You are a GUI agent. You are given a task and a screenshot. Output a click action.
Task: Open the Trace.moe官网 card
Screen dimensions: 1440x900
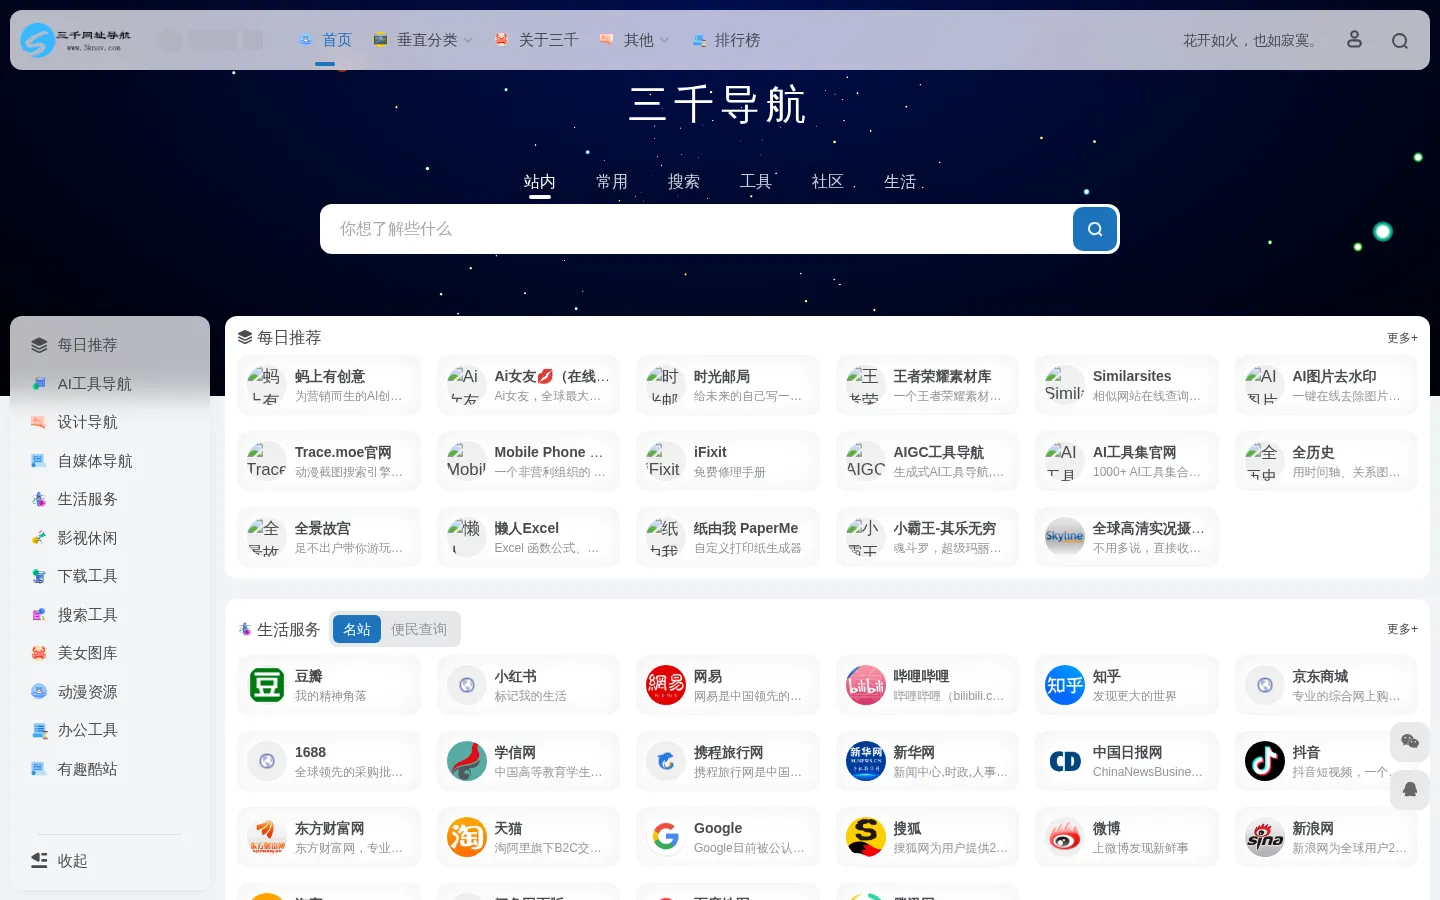(329, 461)
